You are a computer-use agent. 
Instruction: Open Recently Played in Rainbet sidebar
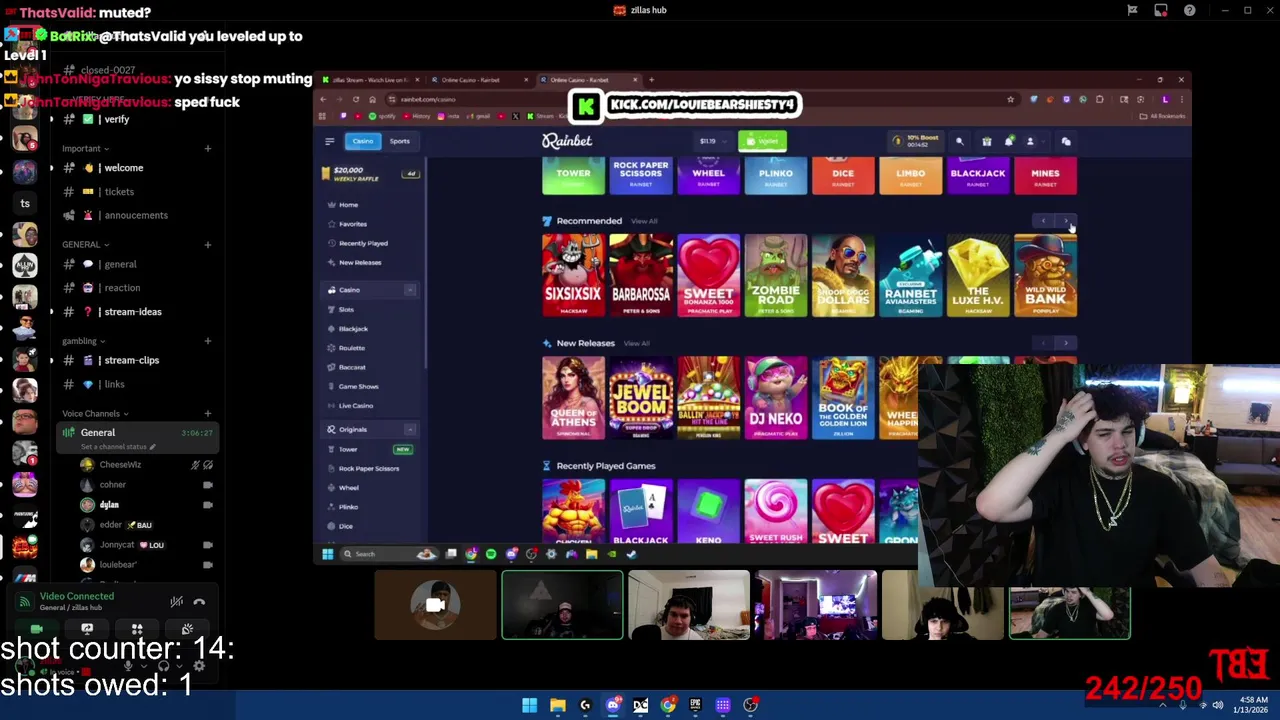[363, 243]
